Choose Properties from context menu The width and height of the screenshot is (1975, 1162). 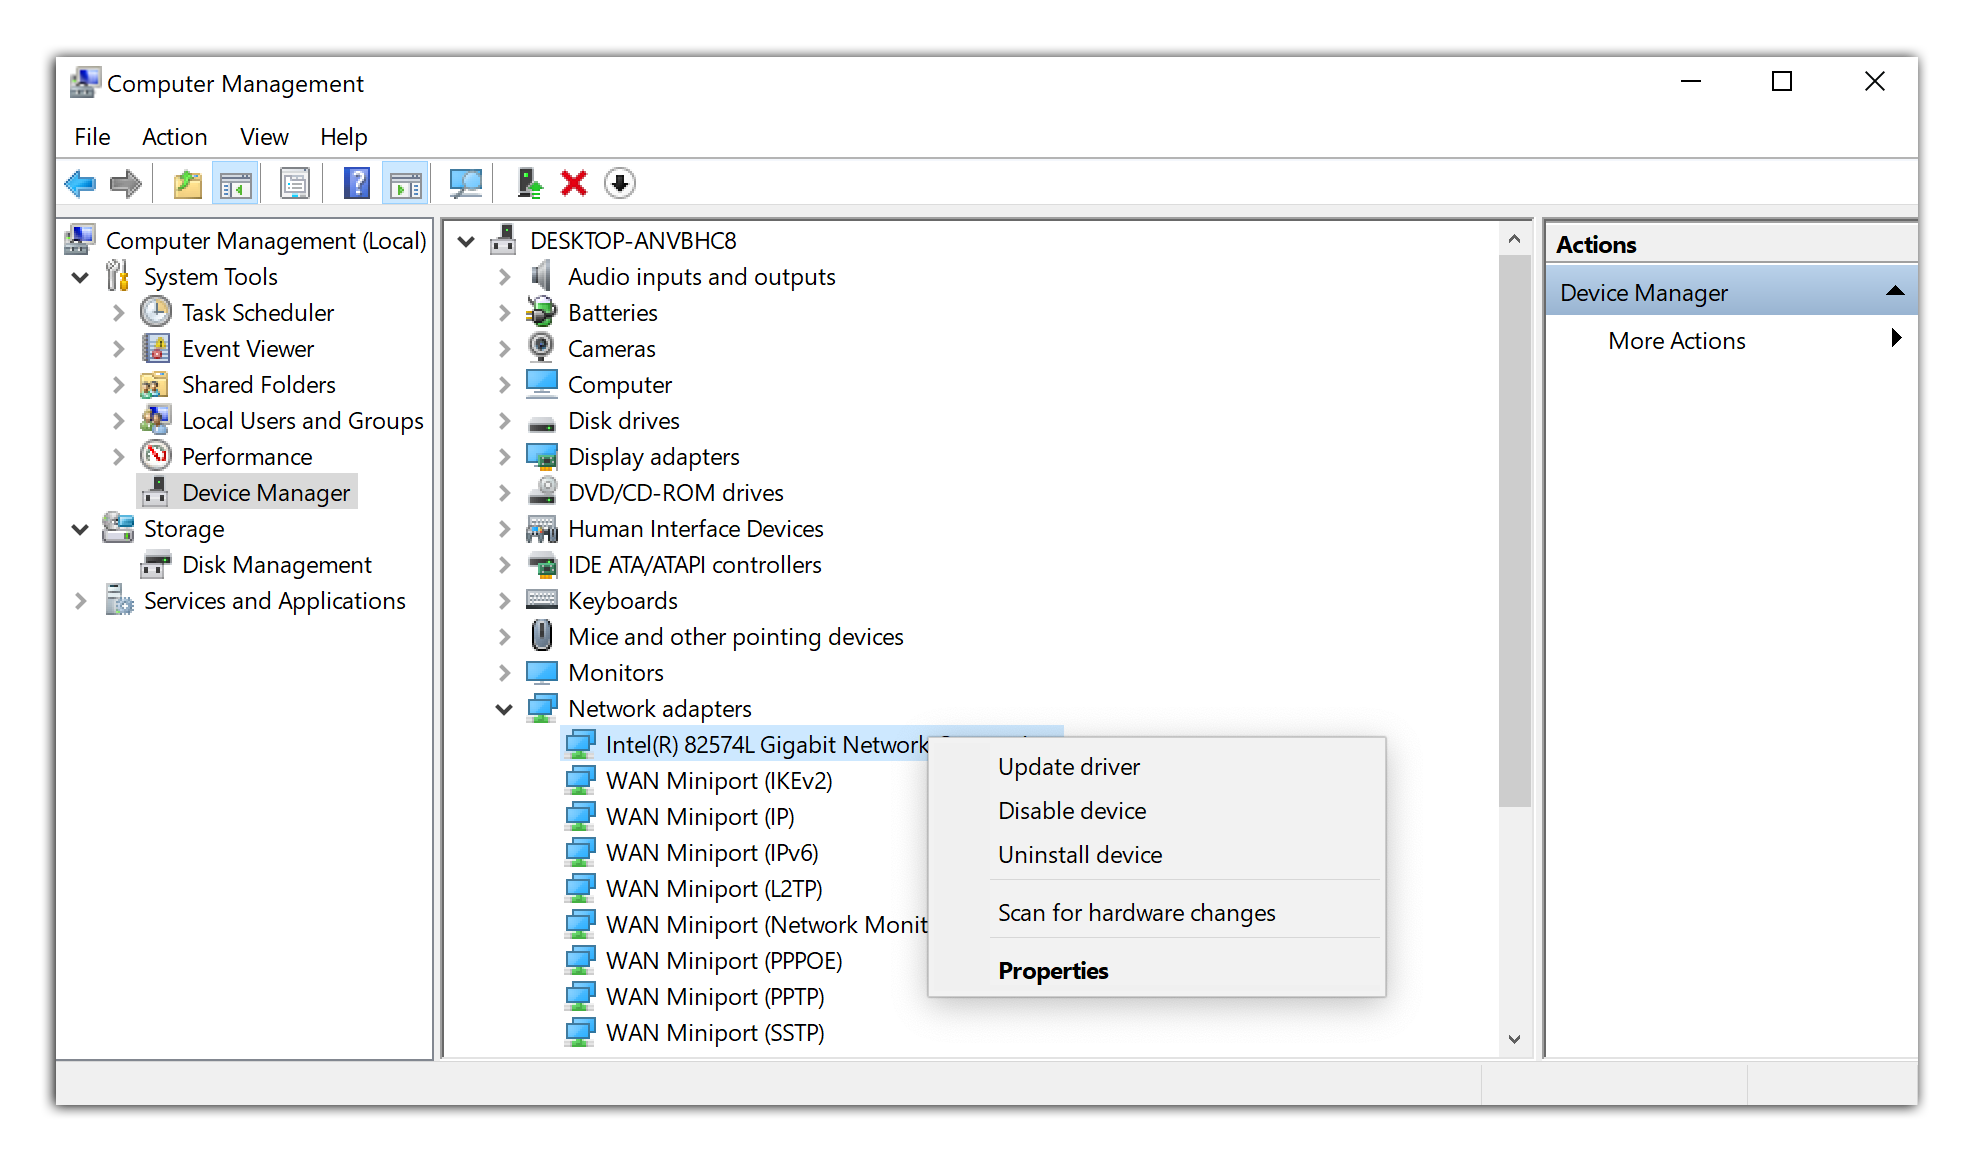[x=1157, y=971]
